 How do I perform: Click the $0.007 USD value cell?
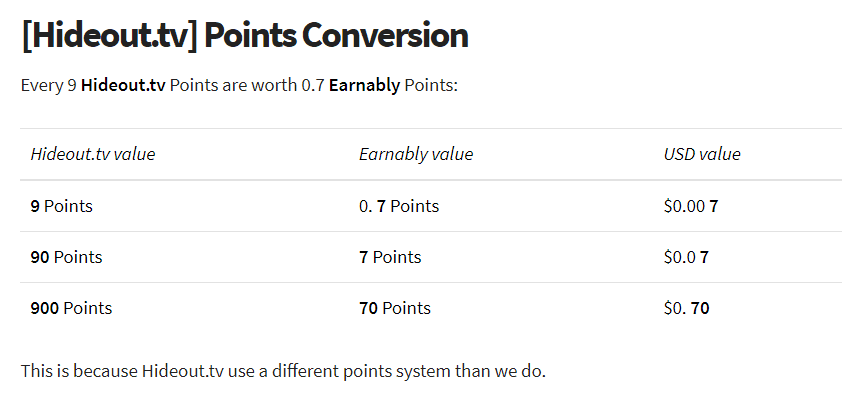point(691,206)
